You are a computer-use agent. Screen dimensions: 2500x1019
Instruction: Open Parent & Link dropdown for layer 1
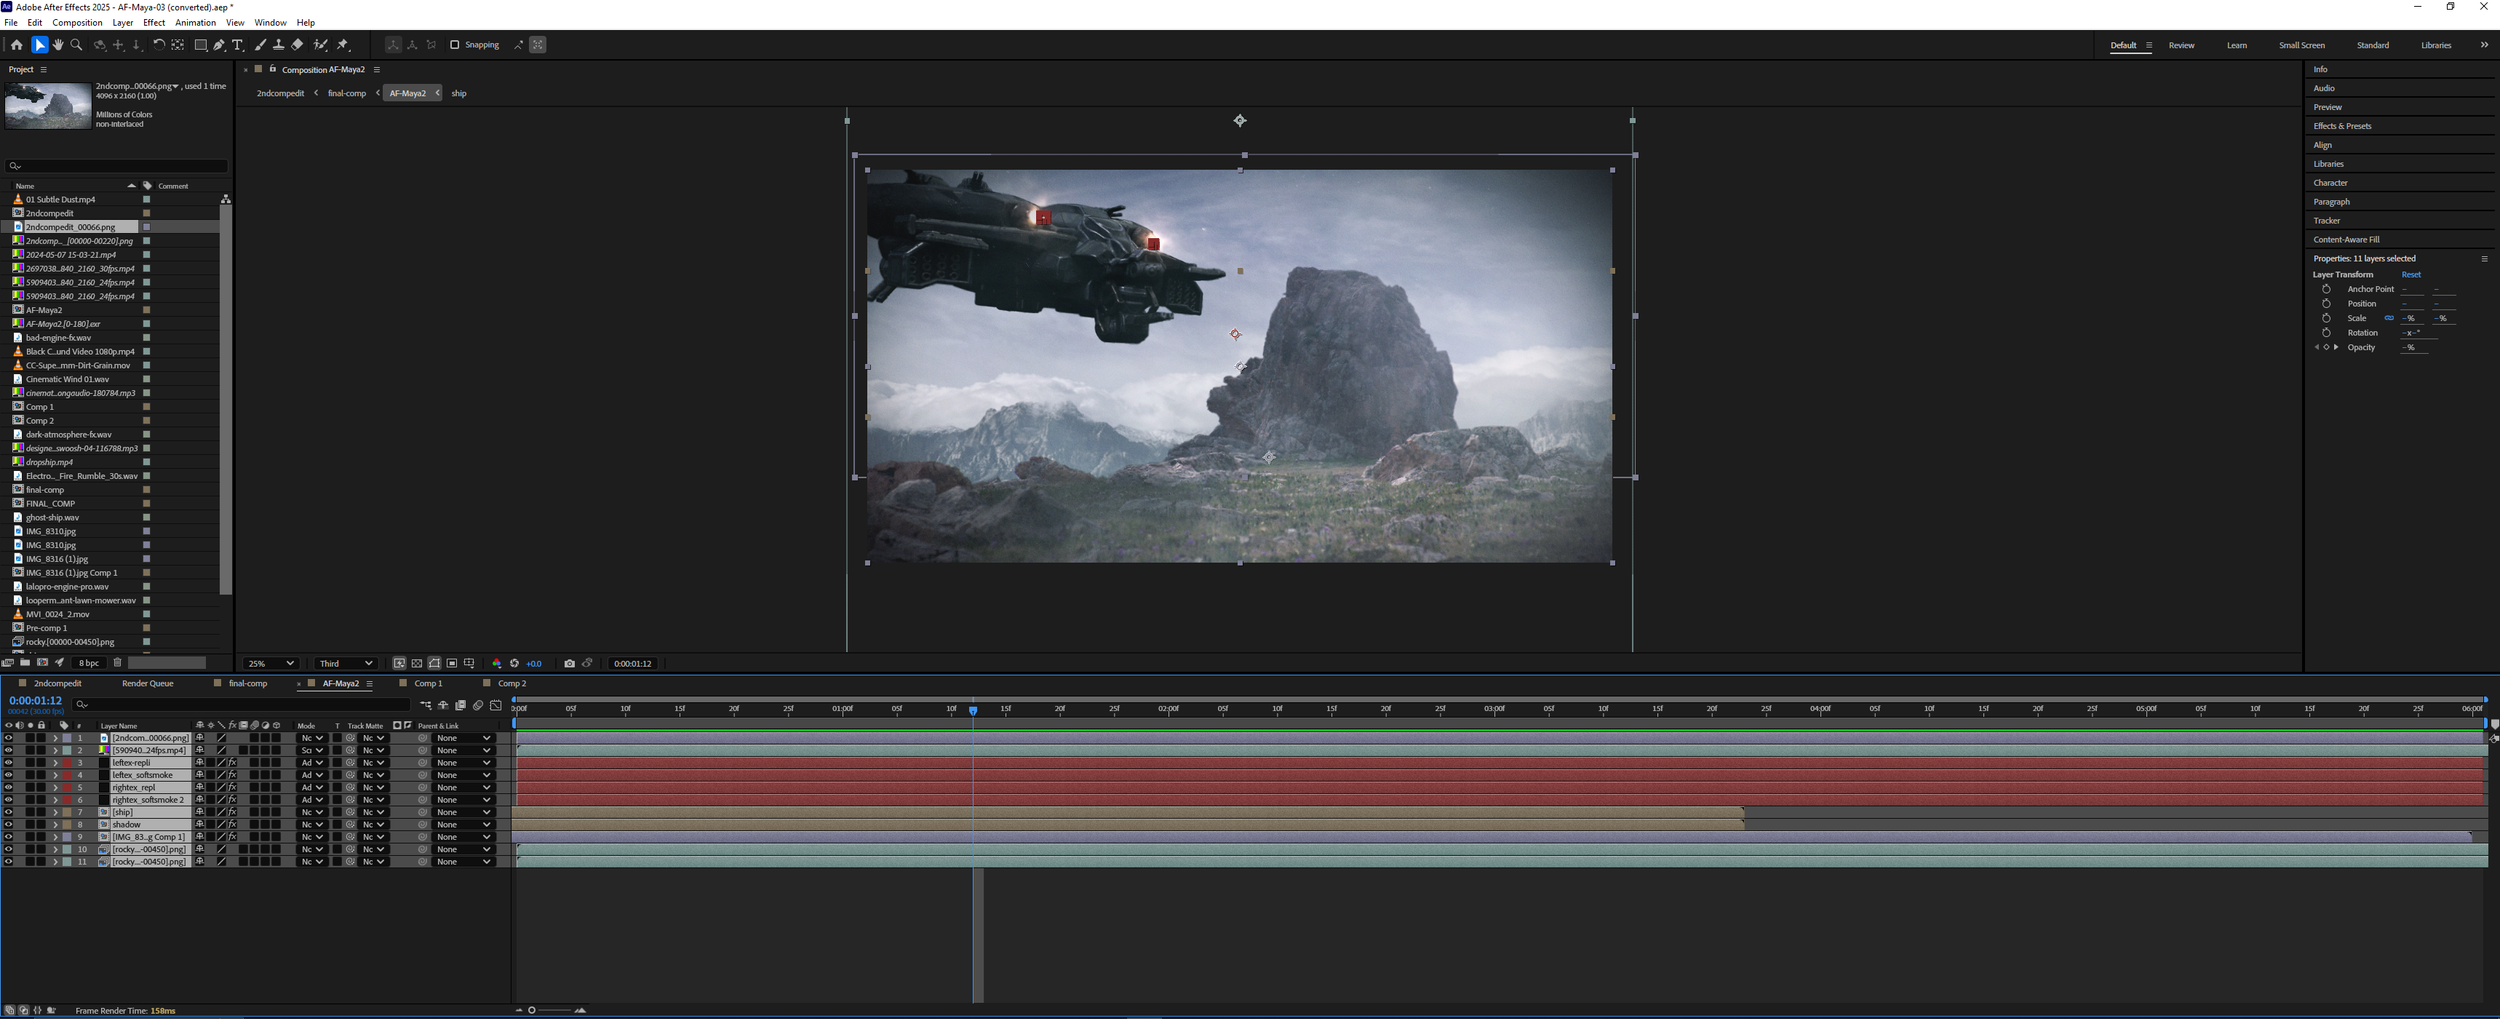coord(464,738)
